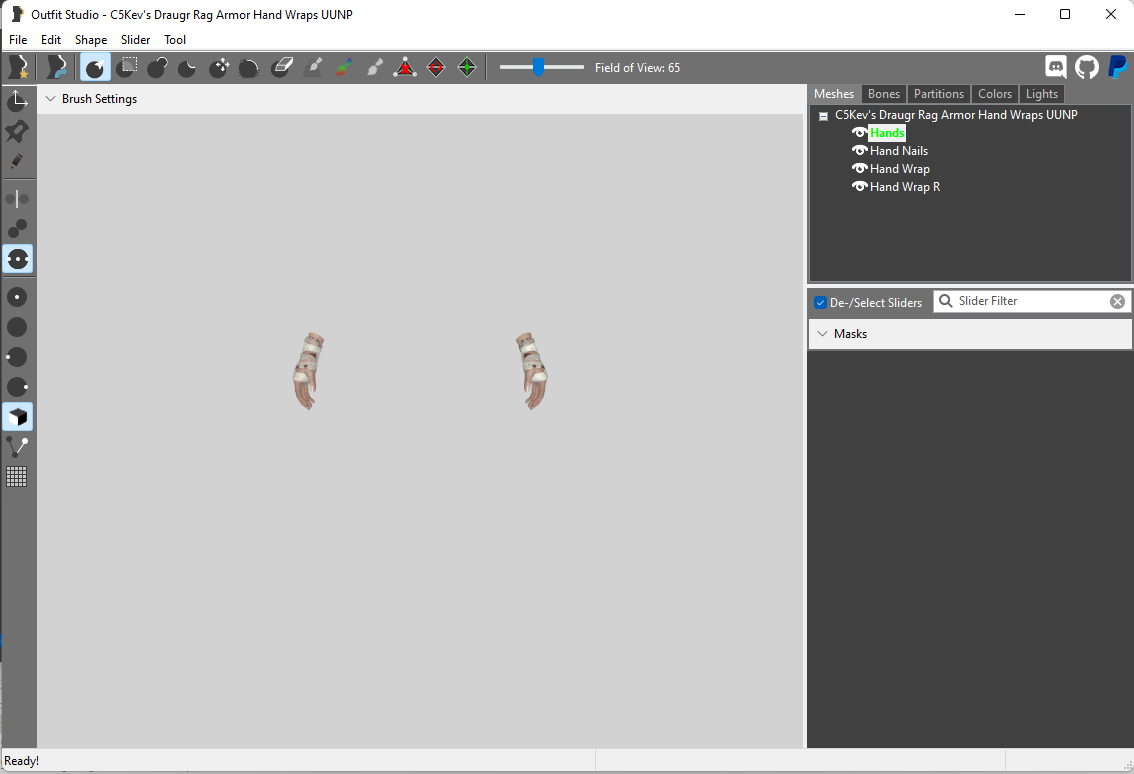Image resolution: width=1134 pixels, height=774 pixels.
Task: Select the Collapse Vertex tool with red X
Action: pos(405,67)
